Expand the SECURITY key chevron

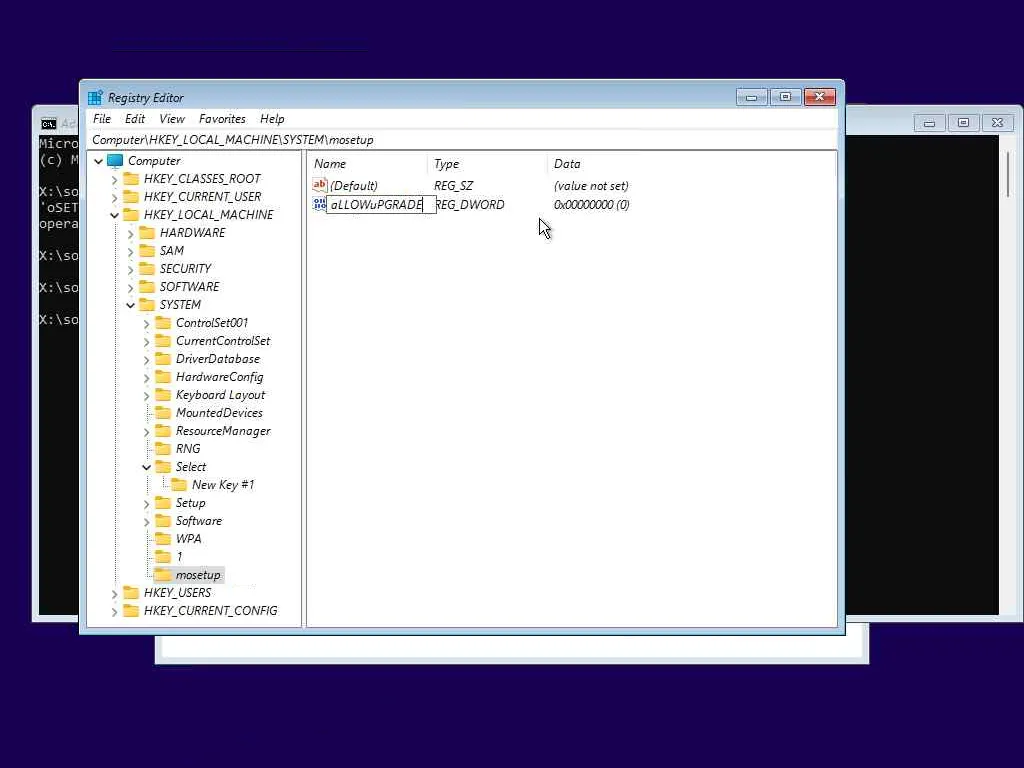(x=131, y=269)
